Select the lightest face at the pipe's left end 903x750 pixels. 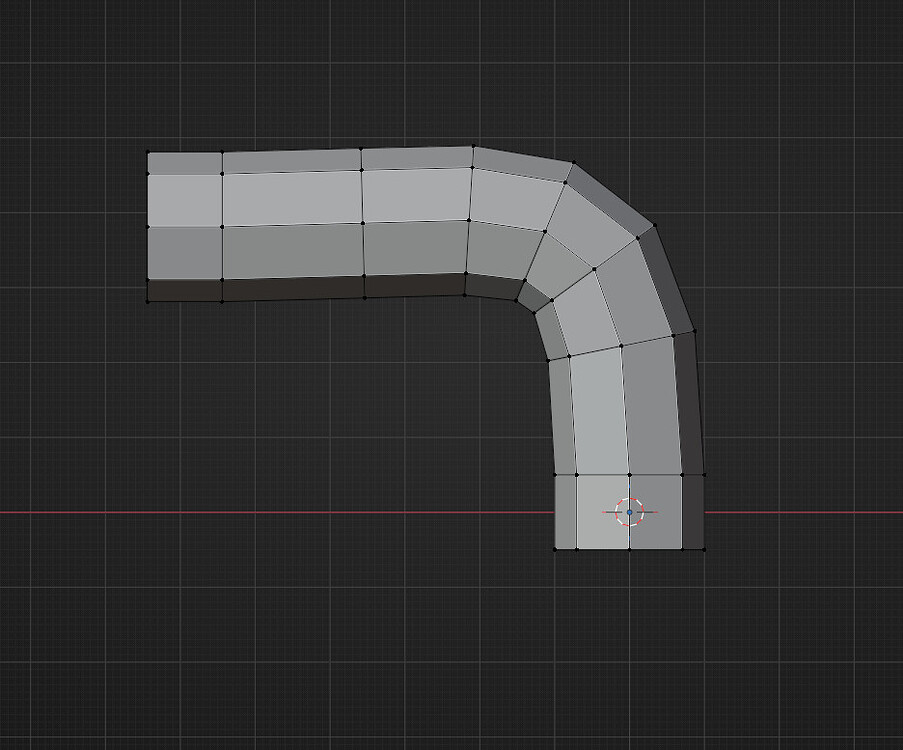tap(185, 201)
